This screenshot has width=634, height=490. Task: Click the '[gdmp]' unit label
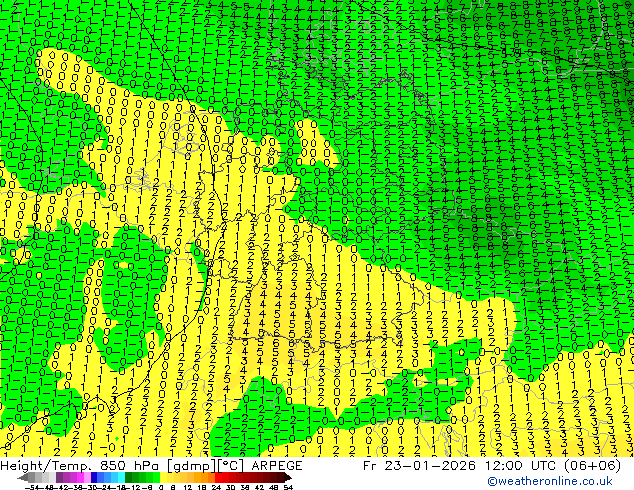point(192,466)
